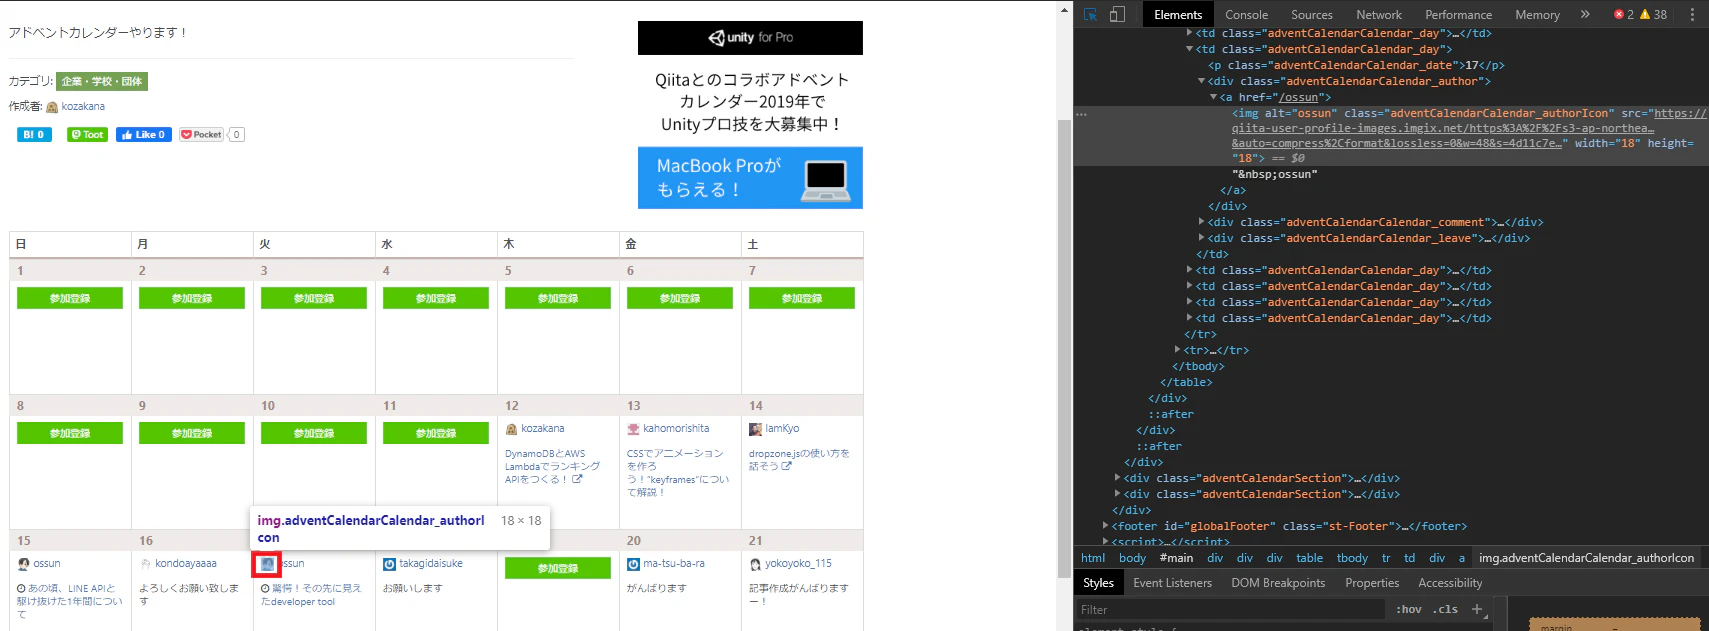Open the Accessibility pane tab
This screenshot has height=631, width=1709.
tap(1449, 583)
